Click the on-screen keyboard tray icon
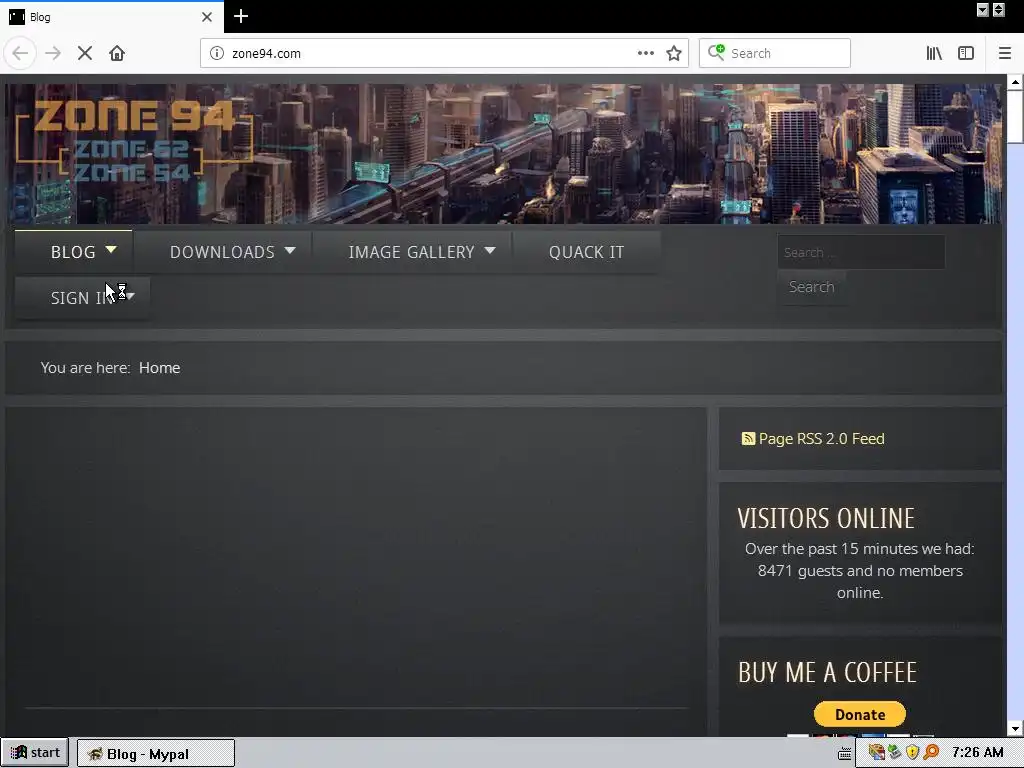 pos(844,754)
